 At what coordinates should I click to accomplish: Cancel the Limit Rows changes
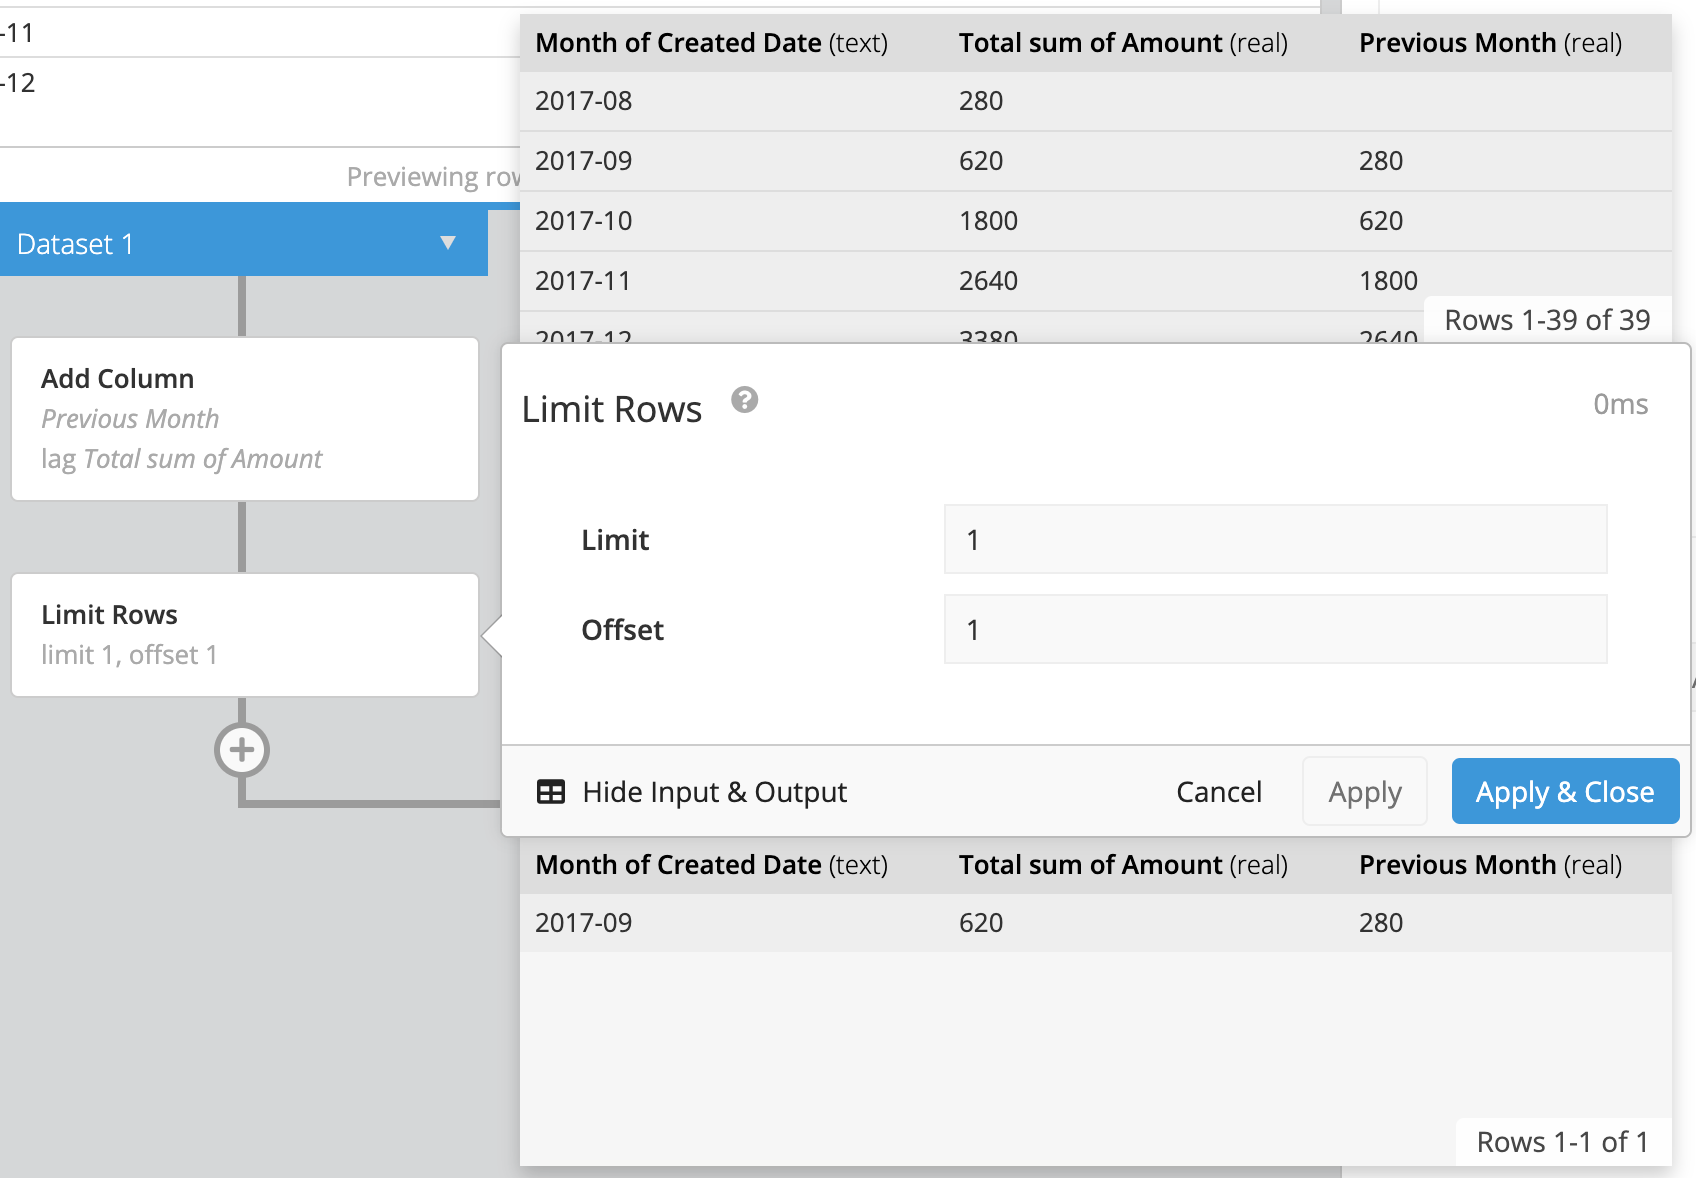[x=1218, y=792]
